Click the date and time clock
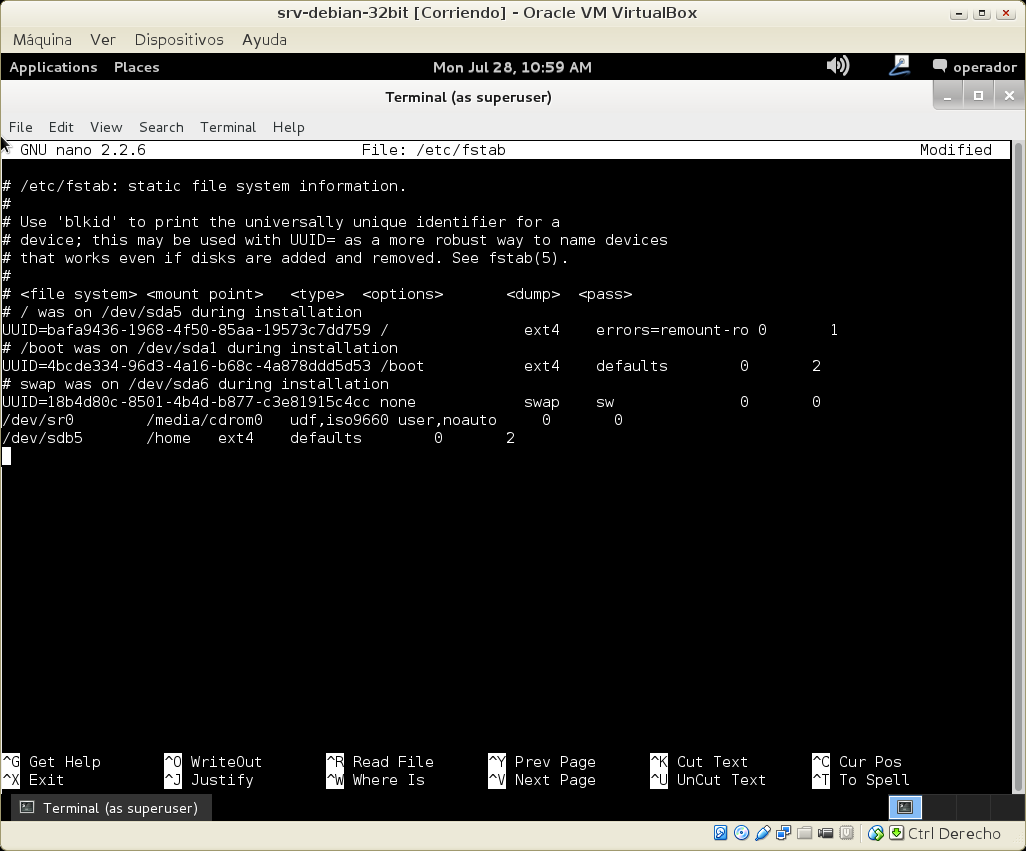The height and width of the screenshot is (851, 1026). (x=512, y=67)
